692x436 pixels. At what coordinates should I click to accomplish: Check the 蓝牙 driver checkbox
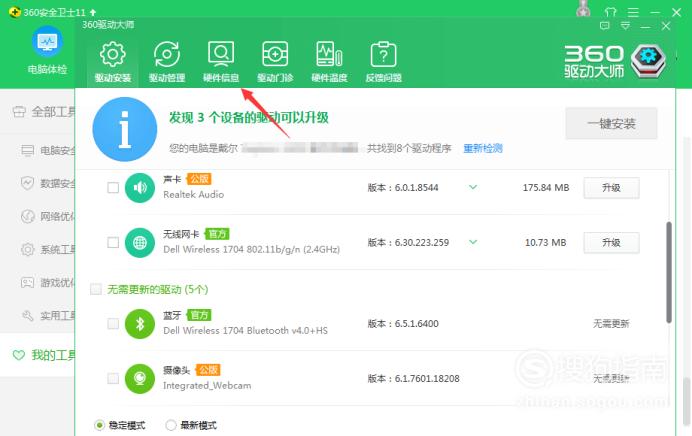click(113, 323)
